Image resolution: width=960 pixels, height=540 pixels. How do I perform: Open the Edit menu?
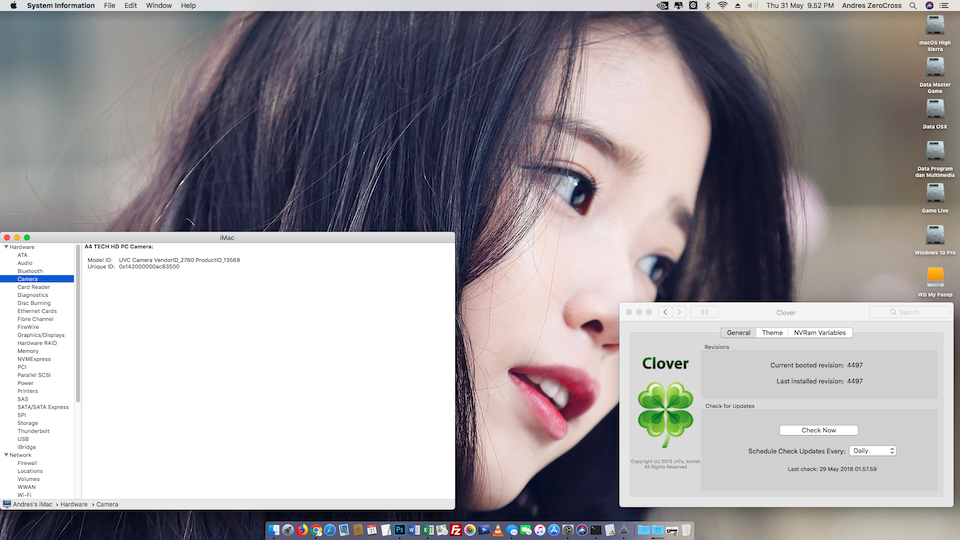click(x=130, y=6)
